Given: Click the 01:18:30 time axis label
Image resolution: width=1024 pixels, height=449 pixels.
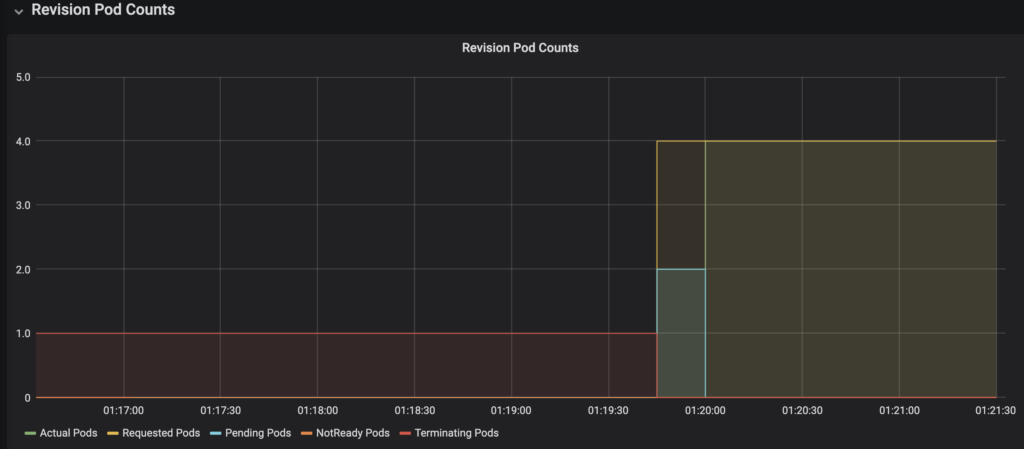Looking at the screenshot, I should click(414, 410).
